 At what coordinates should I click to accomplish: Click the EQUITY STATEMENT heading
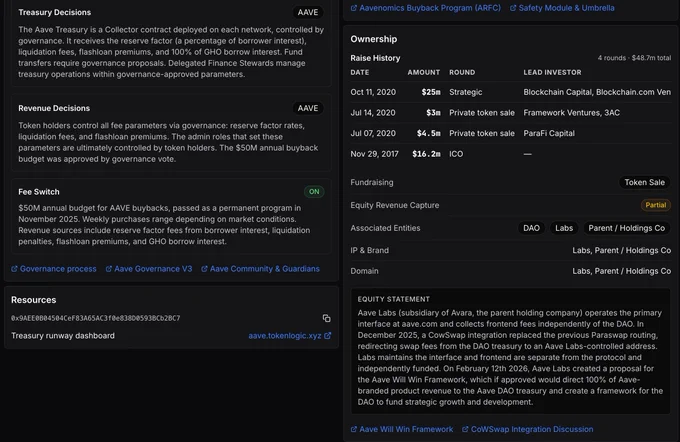(393, 299)
